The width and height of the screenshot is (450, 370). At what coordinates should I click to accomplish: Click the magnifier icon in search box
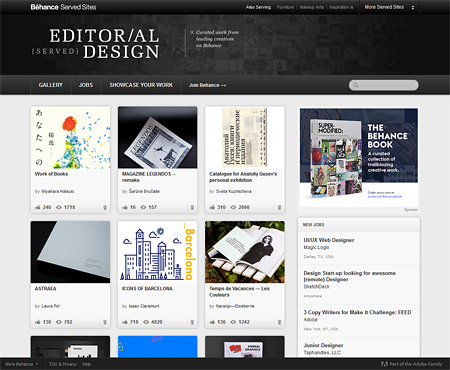pos(356,85)
